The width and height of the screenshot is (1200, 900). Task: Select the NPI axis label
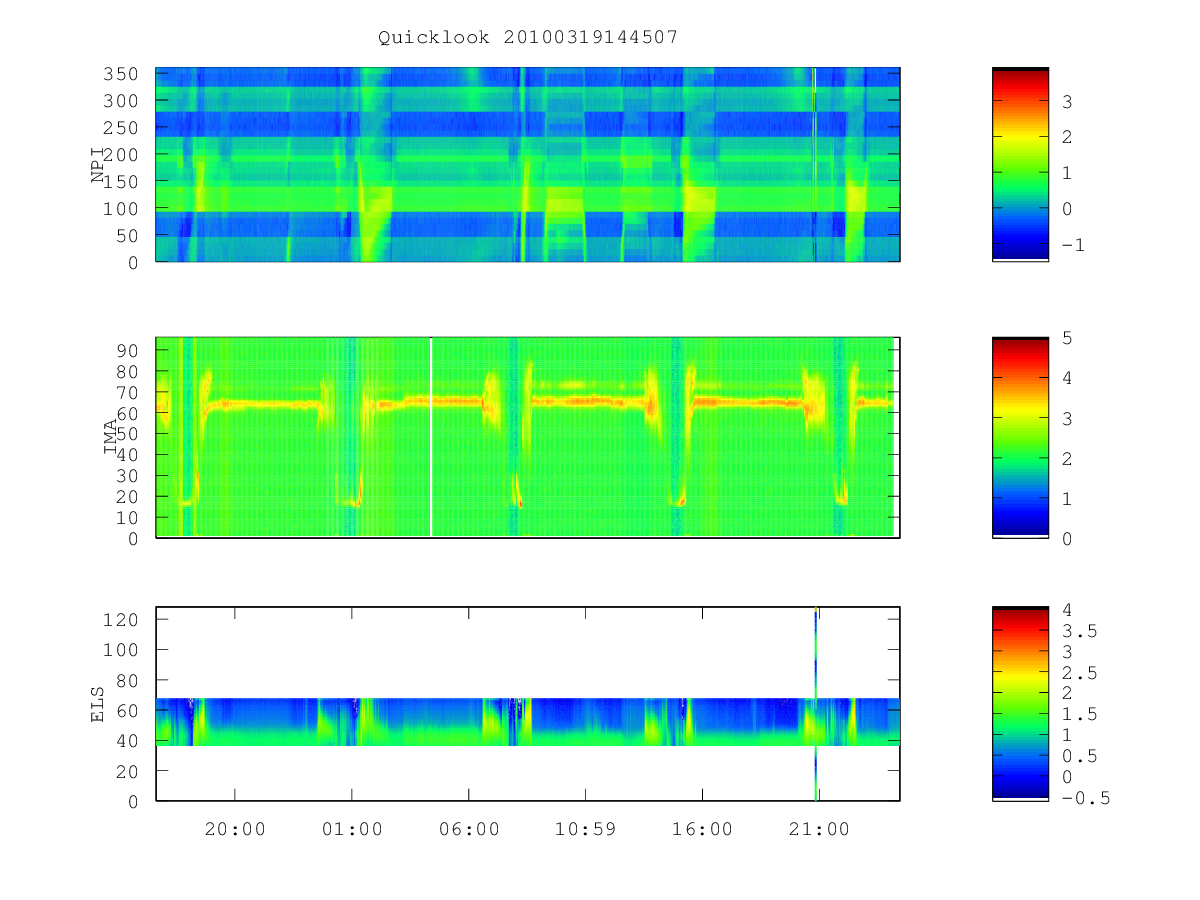click(x=98, y=164)
